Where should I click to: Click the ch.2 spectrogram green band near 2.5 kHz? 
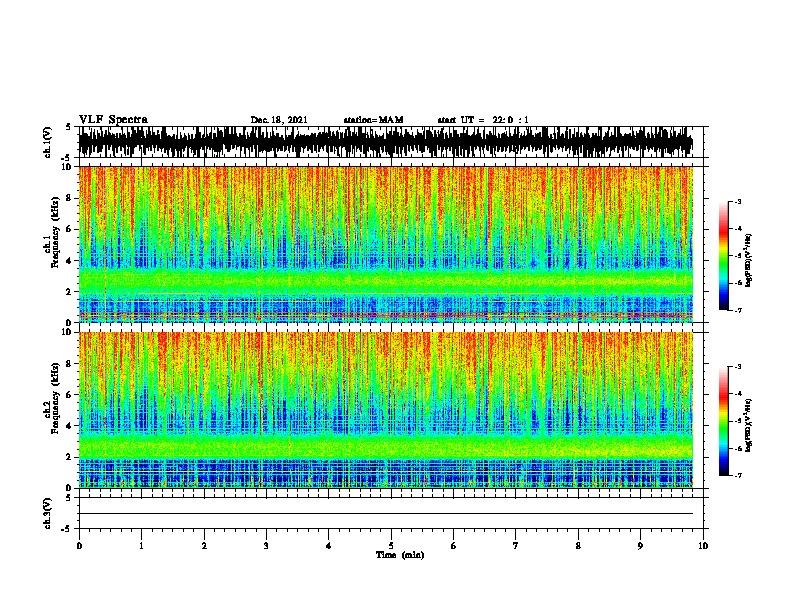(385, 446)
